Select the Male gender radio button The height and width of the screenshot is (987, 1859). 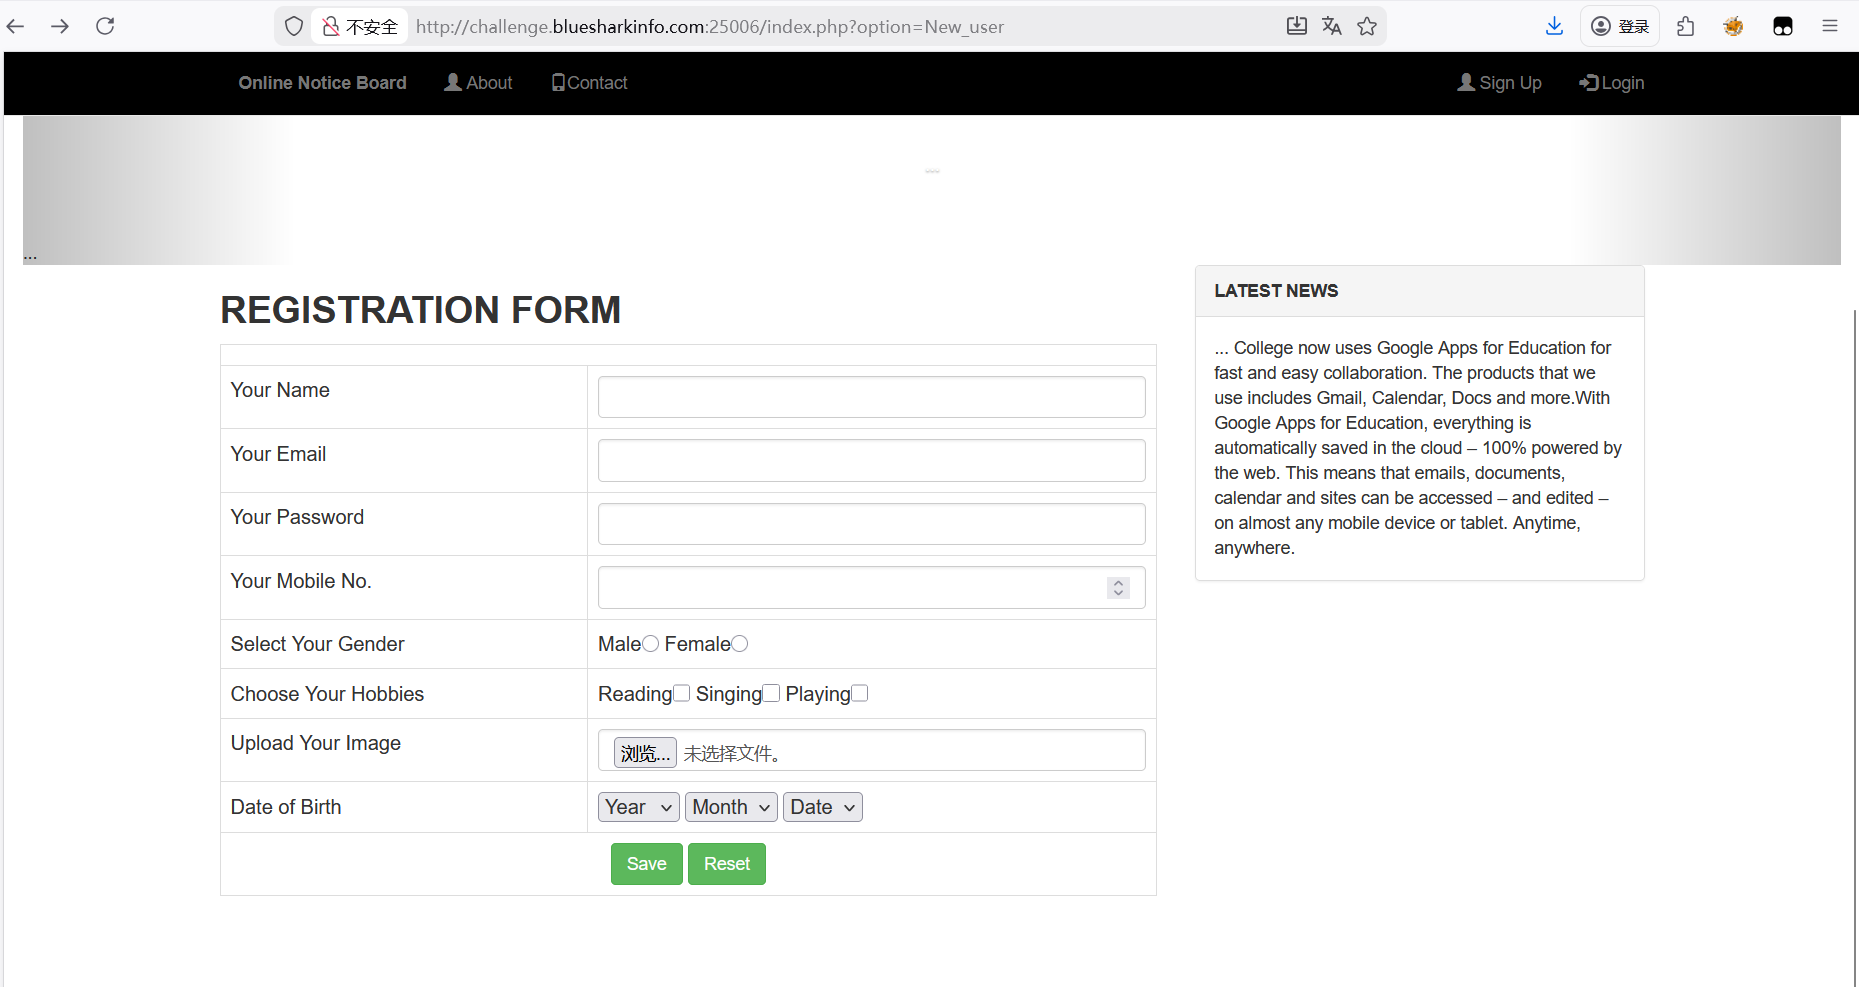[x=651, y=644]
